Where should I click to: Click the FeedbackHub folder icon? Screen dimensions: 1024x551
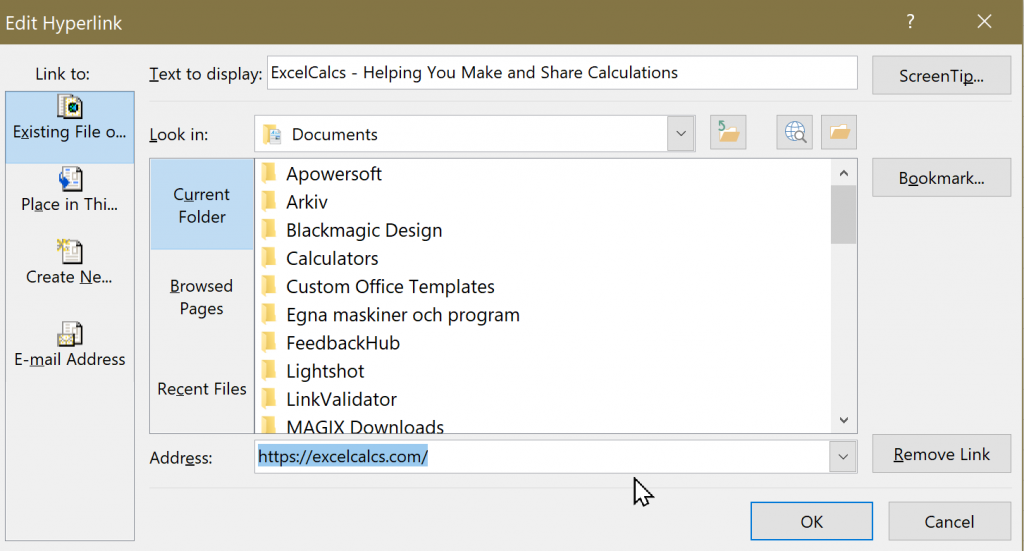tap(268, 343)
